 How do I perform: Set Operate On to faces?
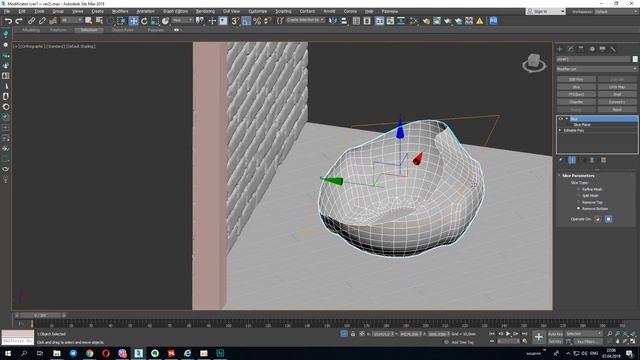coord(598,219)
